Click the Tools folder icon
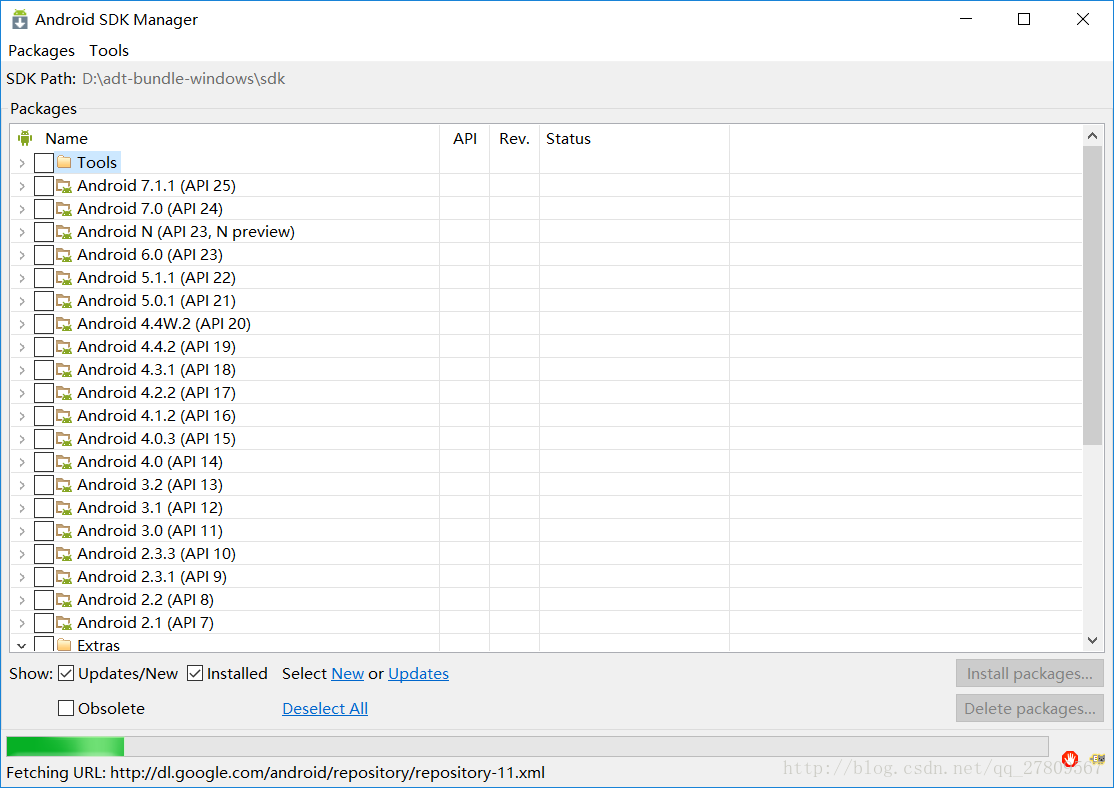This screenshot has width=1114, height=788. [x=64, y=162]
